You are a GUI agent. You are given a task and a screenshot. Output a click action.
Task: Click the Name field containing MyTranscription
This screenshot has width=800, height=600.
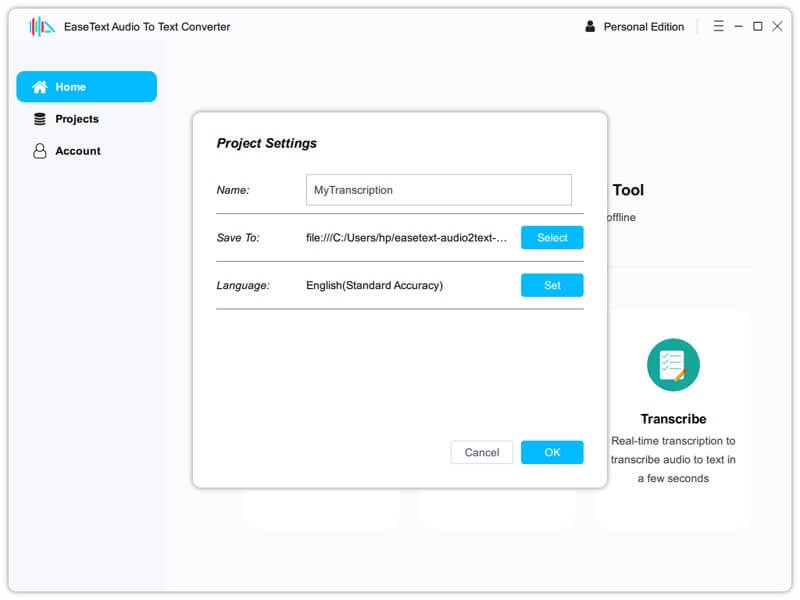point(438,190)
